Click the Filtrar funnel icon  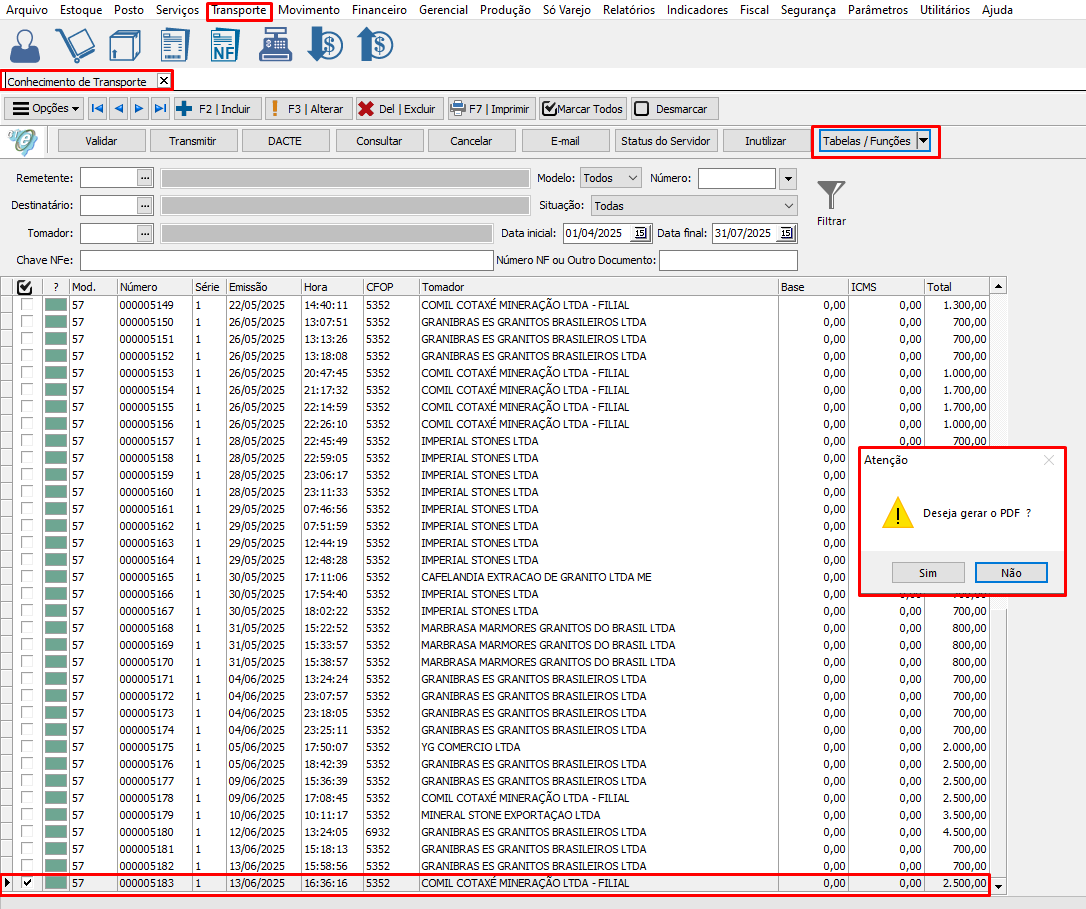point(831,196)
